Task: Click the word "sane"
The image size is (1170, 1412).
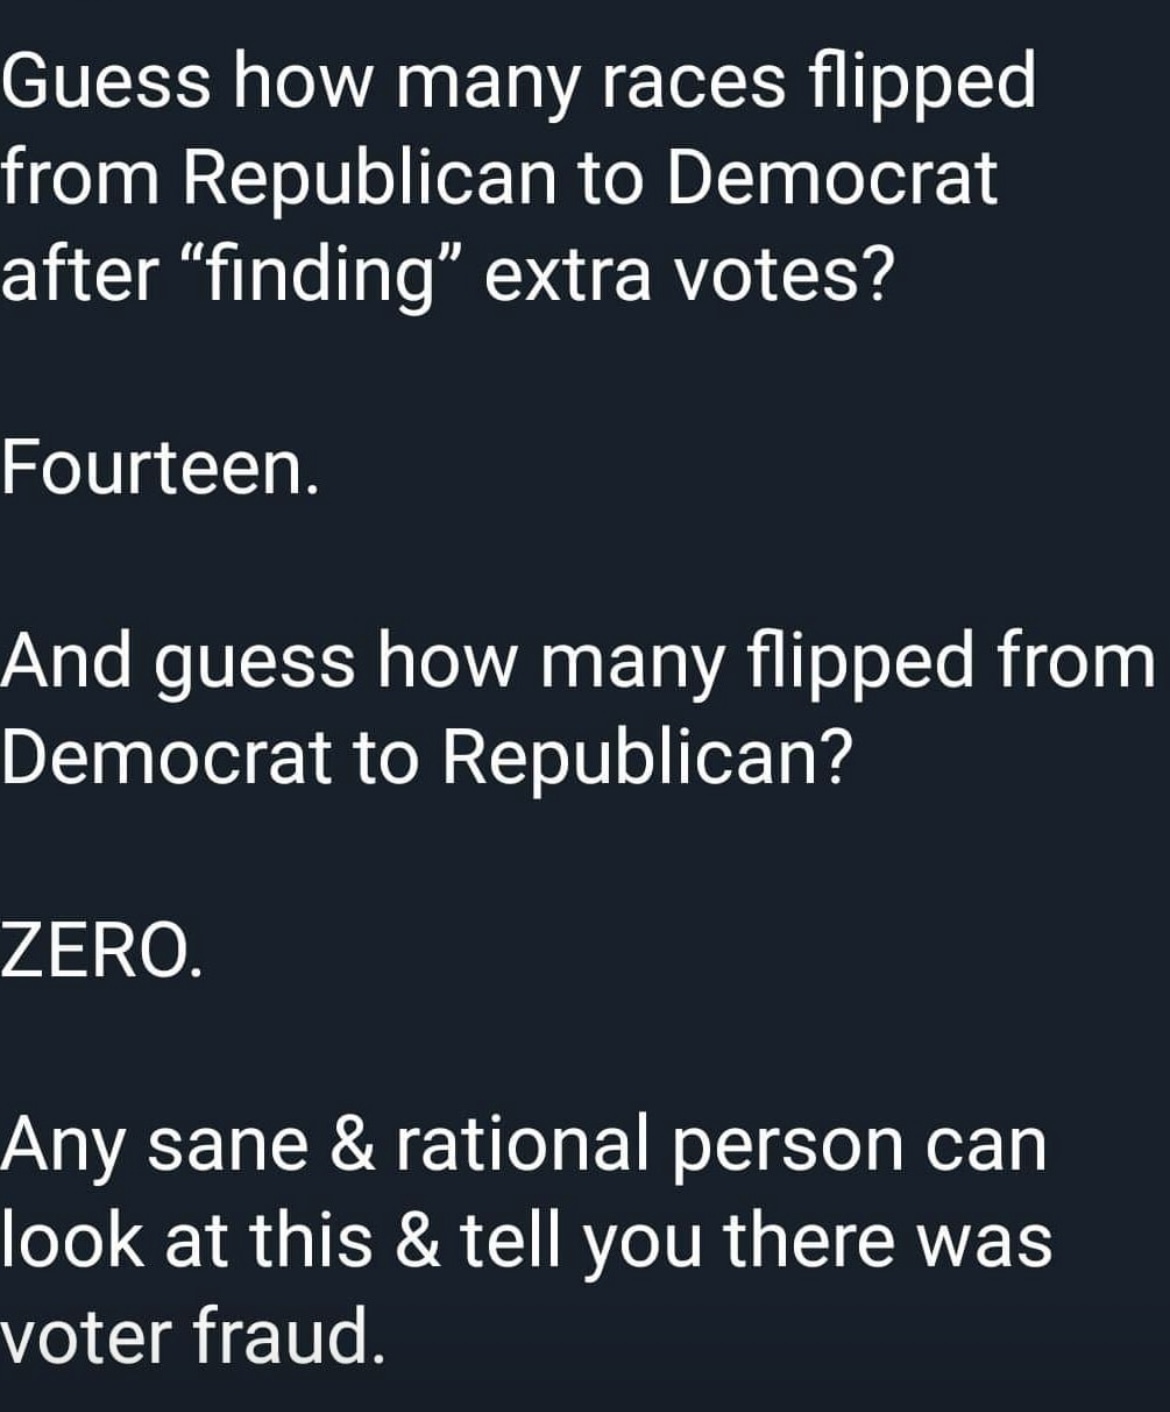Action: click(x=228, y=1147)
